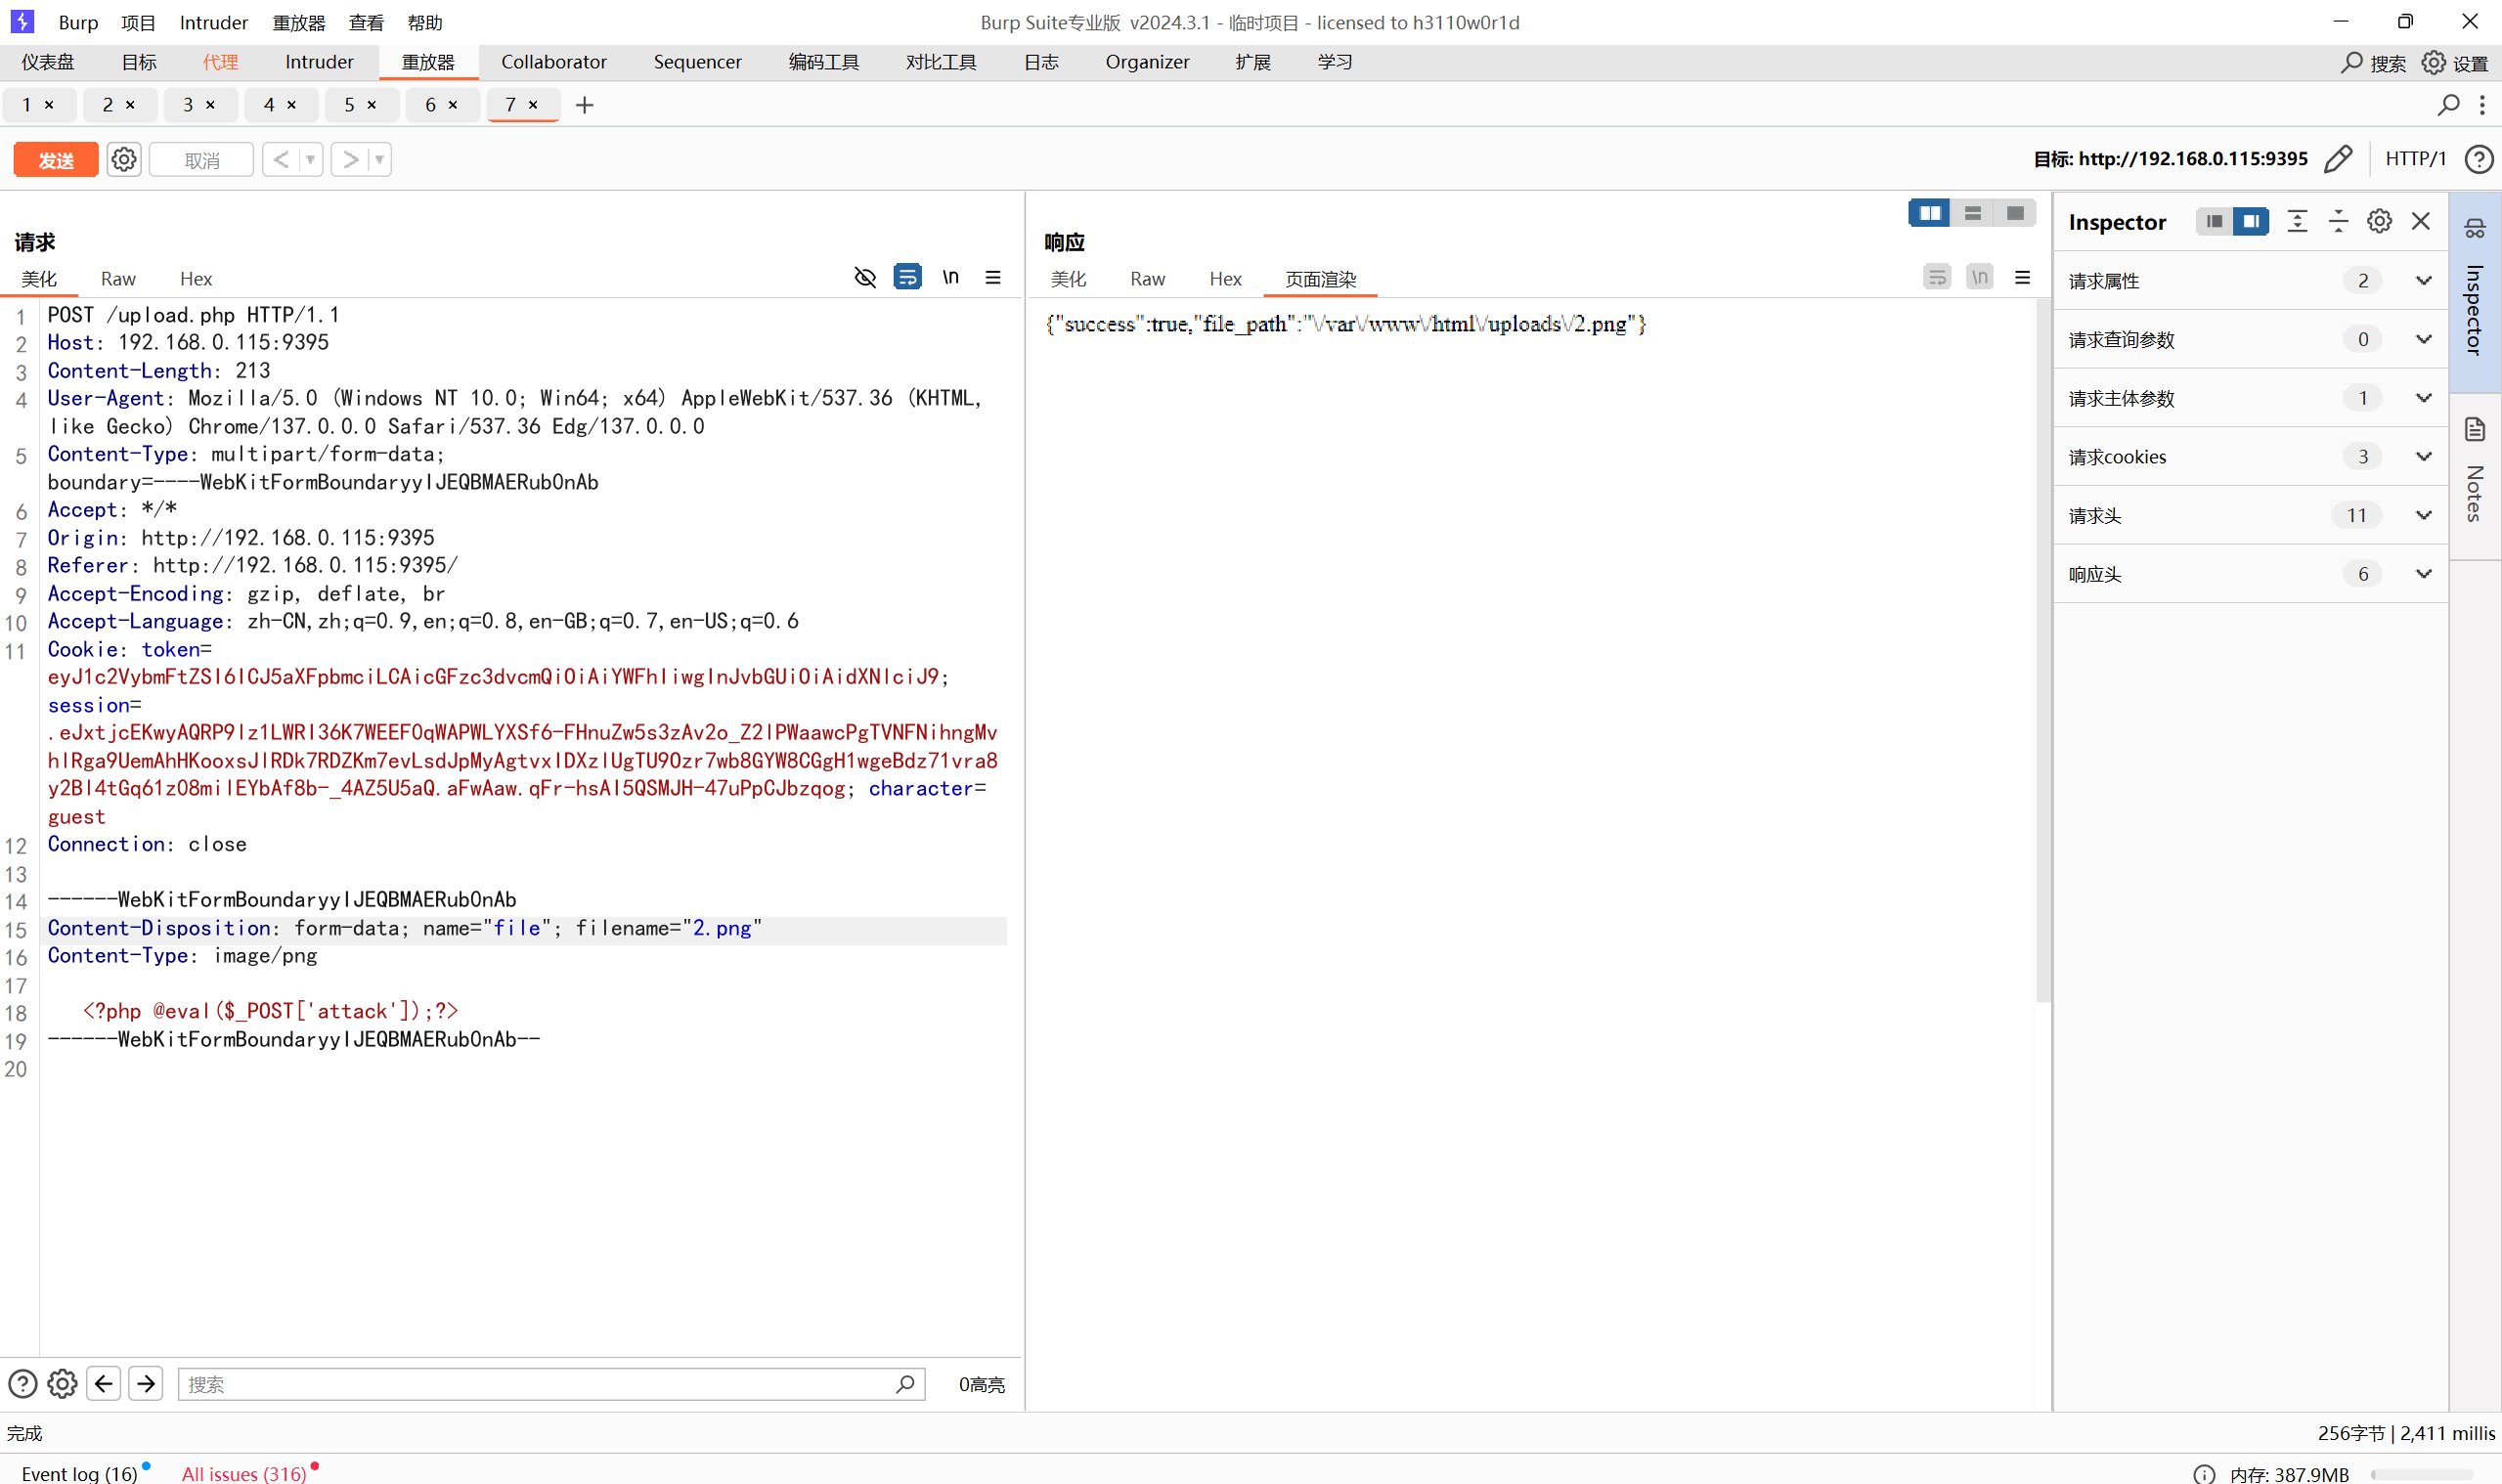
Task: Open response panel hamburger menu
Action: [x=2022, y=277]
